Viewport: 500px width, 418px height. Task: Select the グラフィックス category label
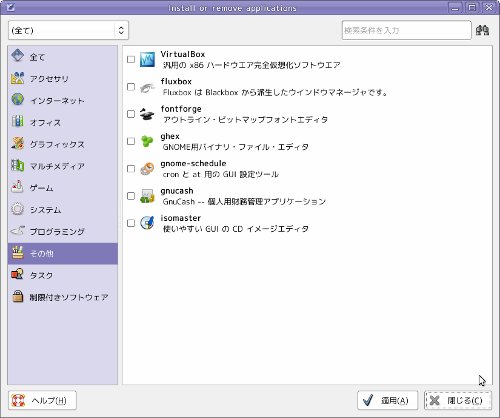click(x=57, y=144)
